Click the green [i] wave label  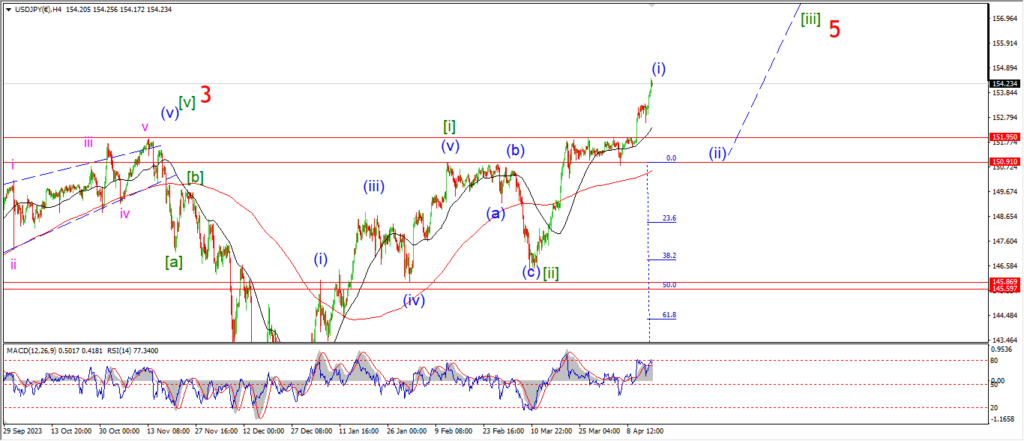(450, 126)
